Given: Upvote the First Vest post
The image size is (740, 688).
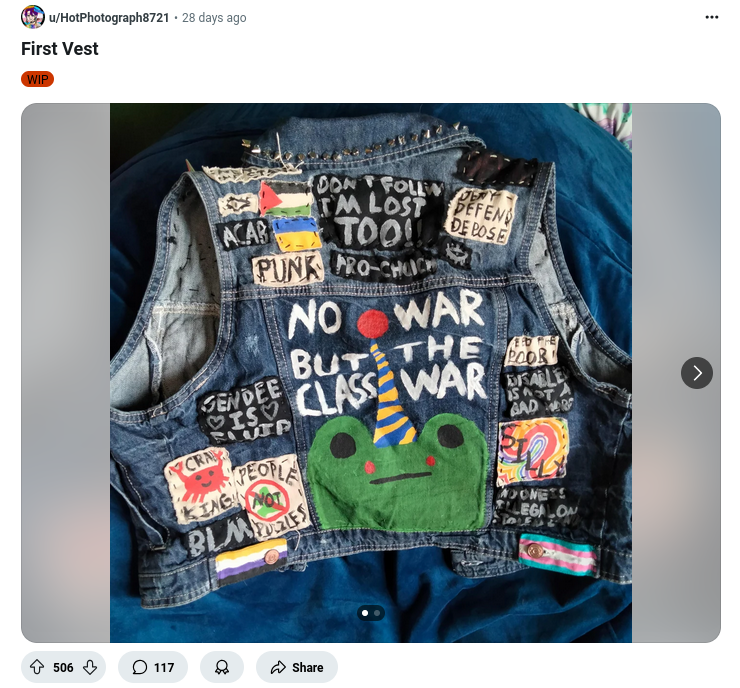Looking at the screenshot, I should 37,667.
